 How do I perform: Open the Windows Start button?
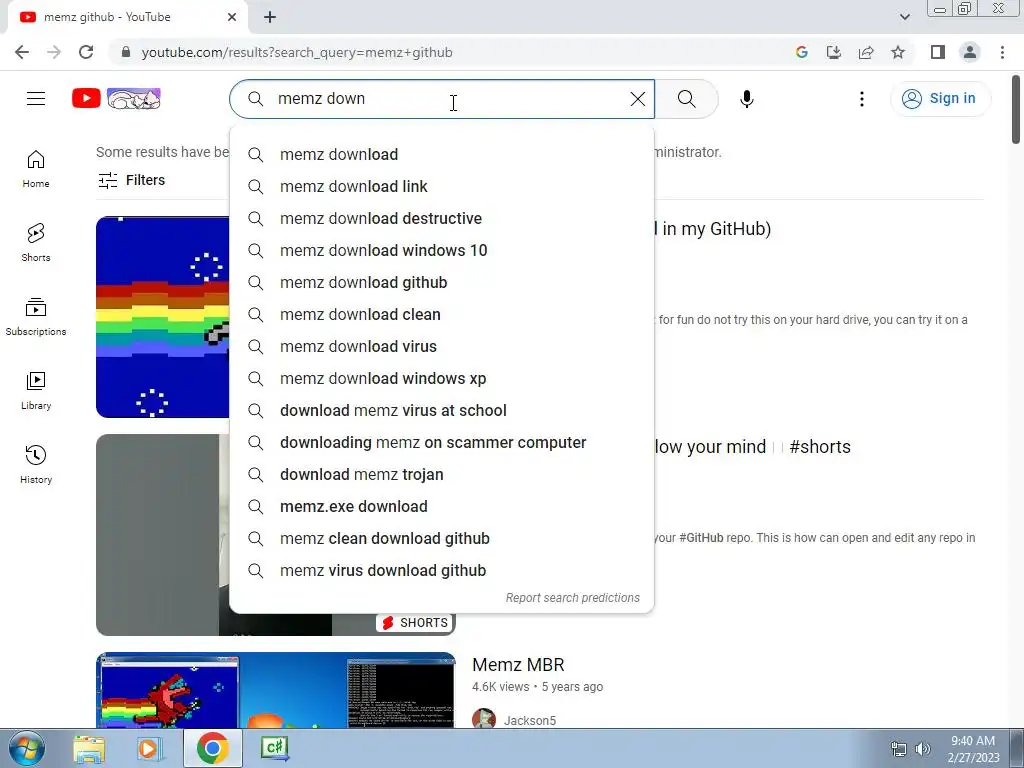[26, 748]
